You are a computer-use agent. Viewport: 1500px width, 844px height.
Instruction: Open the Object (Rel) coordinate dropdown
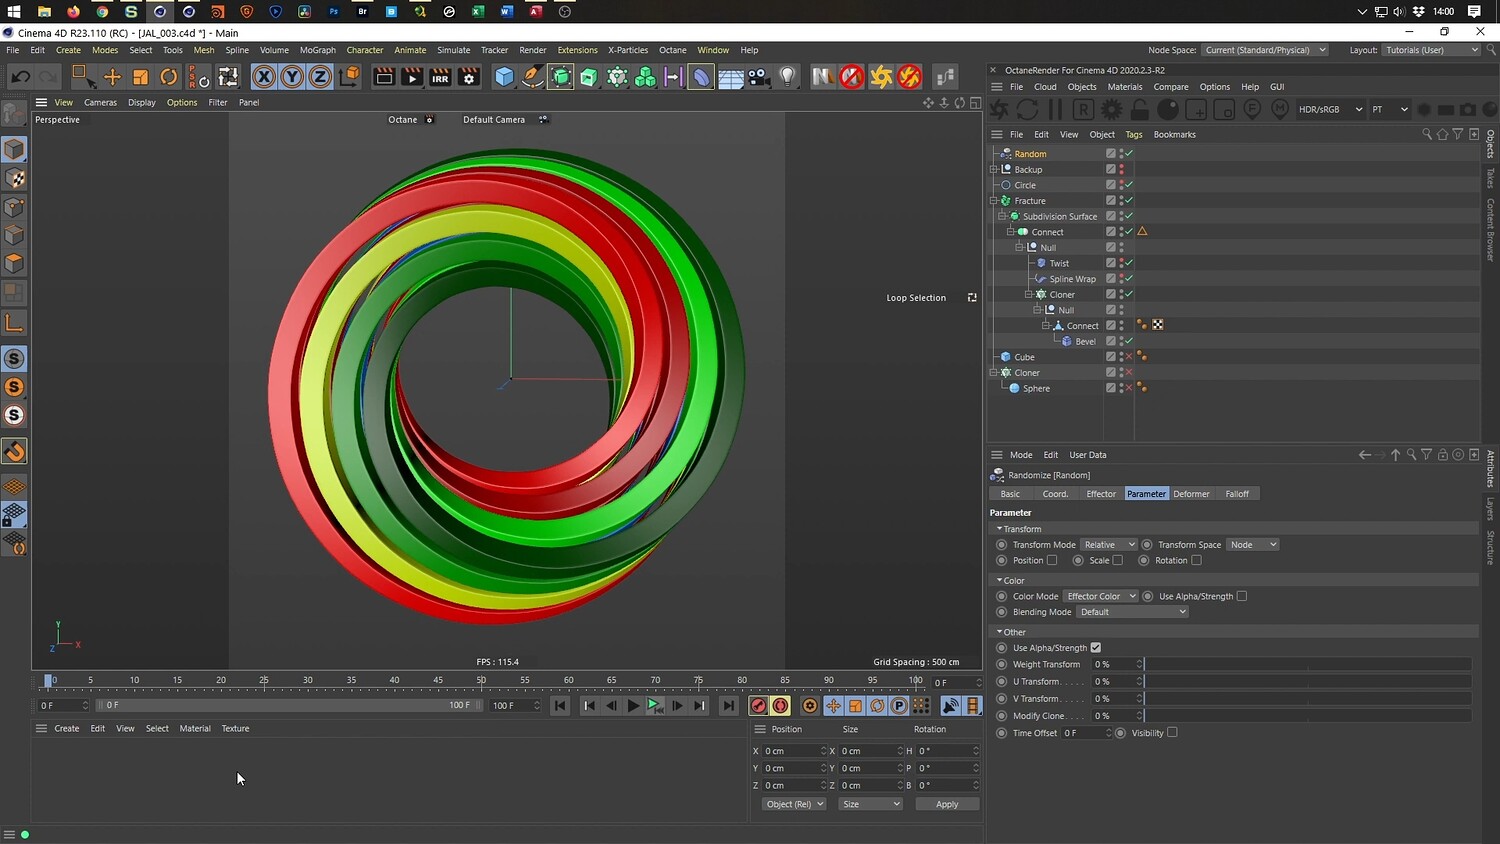pos(793,804)
